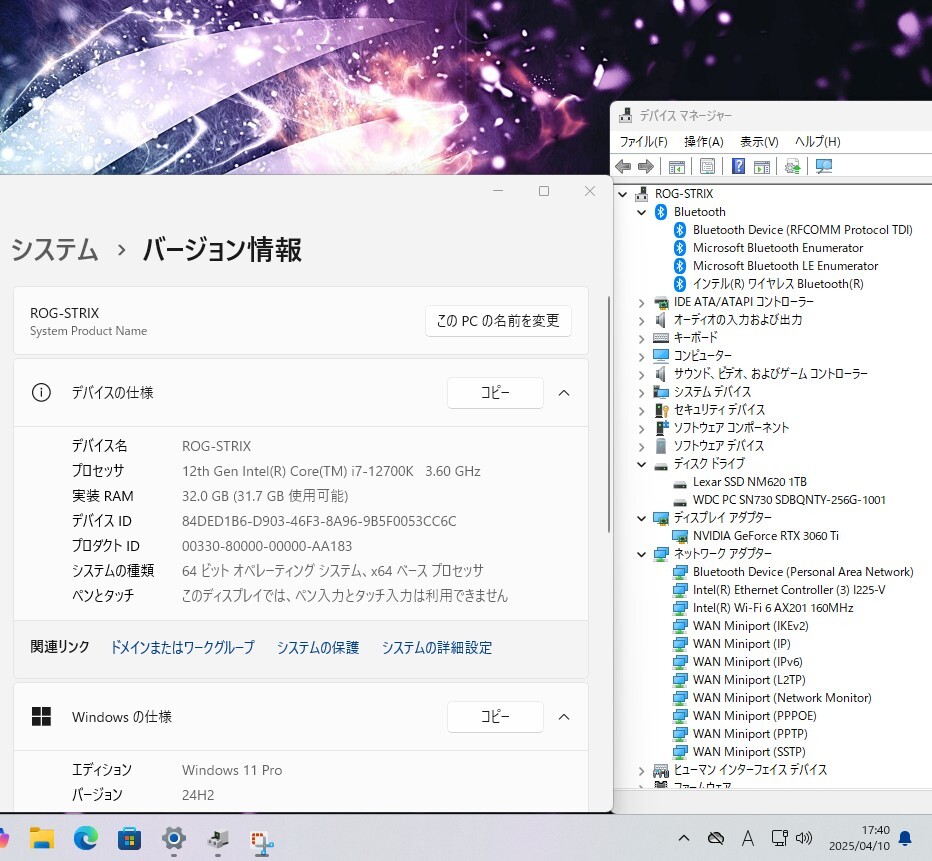This screenshot has height=861, width=932.
Task: Click the blue question mark Help icon
Action: (x=738, y=166)
